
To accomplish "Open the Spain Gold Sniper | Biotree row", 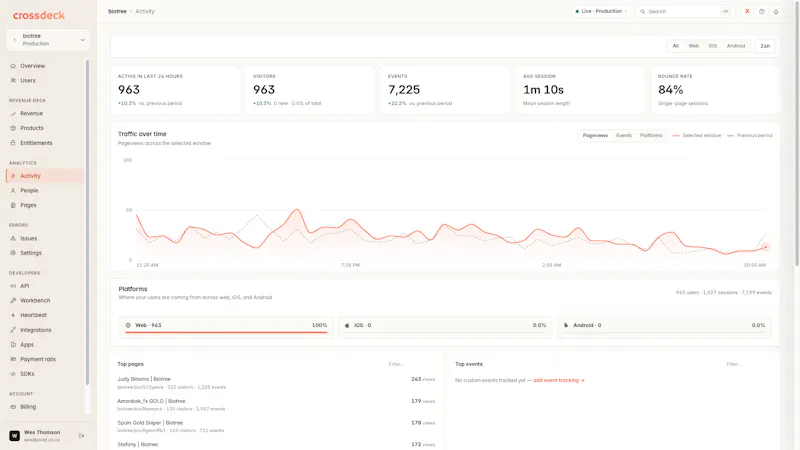I will pos(276,427).
